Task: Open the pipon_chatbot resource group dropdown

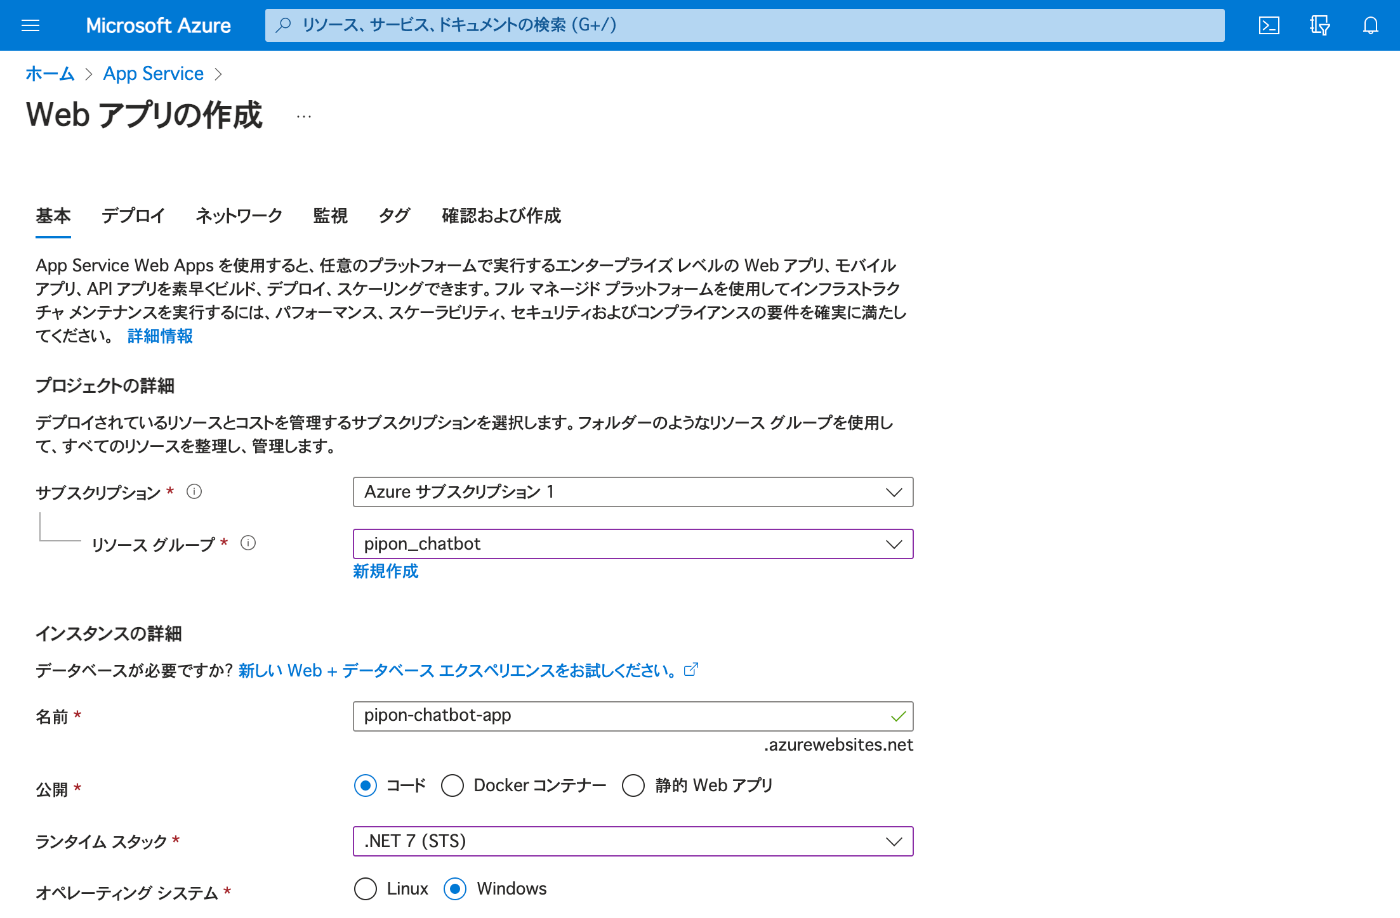Action: 633,544
